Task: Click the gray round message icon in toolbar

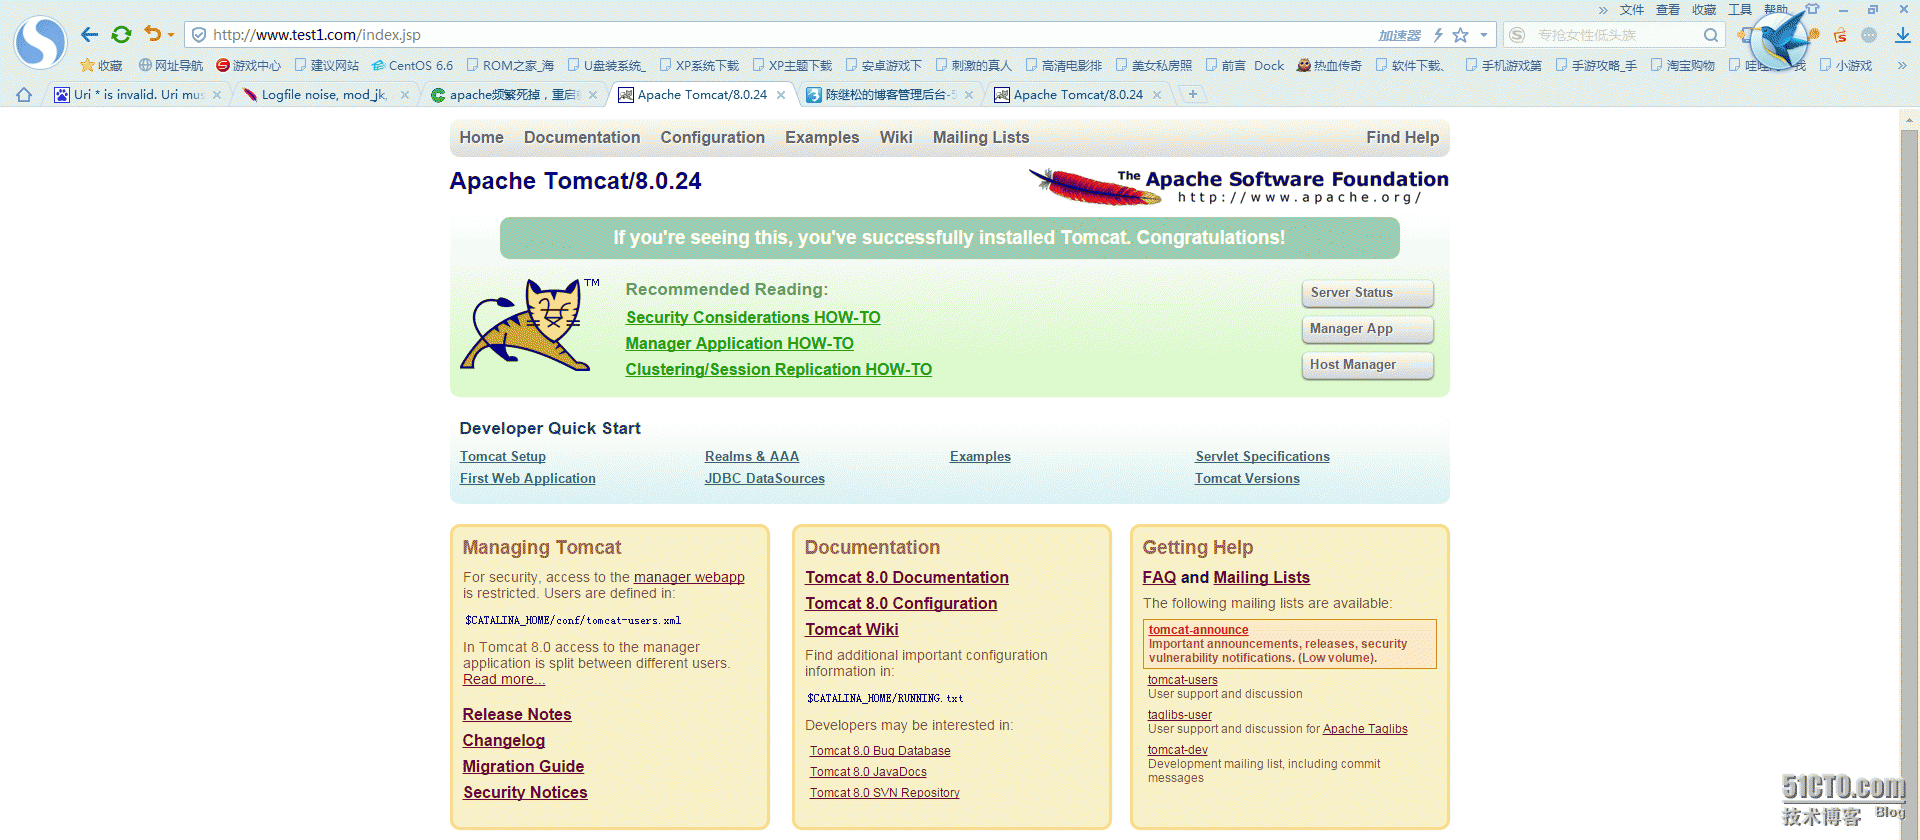Action: (1869, 35)
